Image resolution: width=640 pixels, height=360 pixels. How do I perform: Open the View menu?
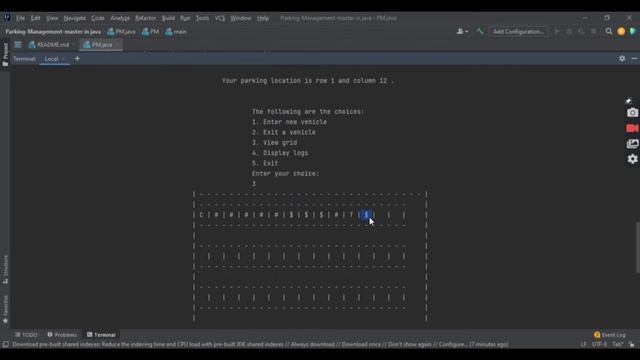coord(51,18)
